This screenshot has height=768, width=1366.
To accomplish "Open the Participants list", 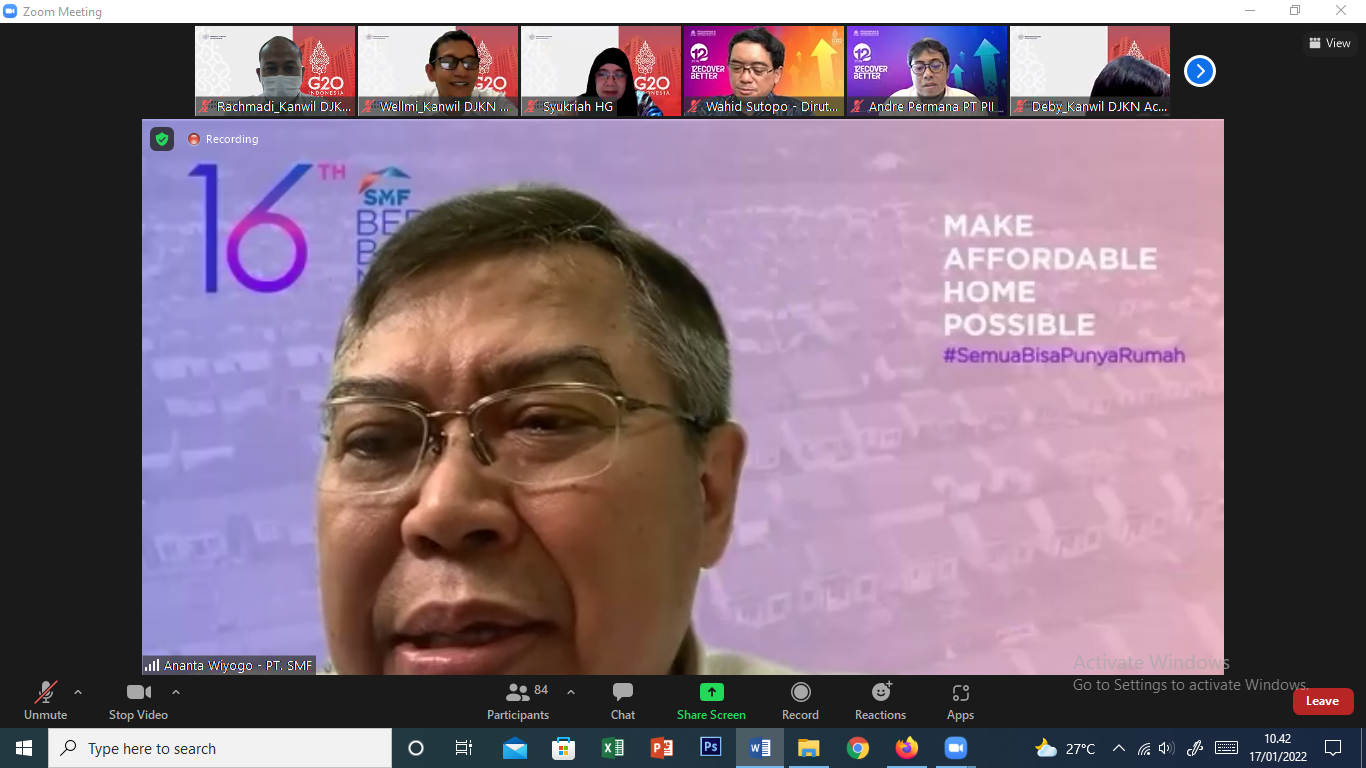I will click(x=518, y=700).
